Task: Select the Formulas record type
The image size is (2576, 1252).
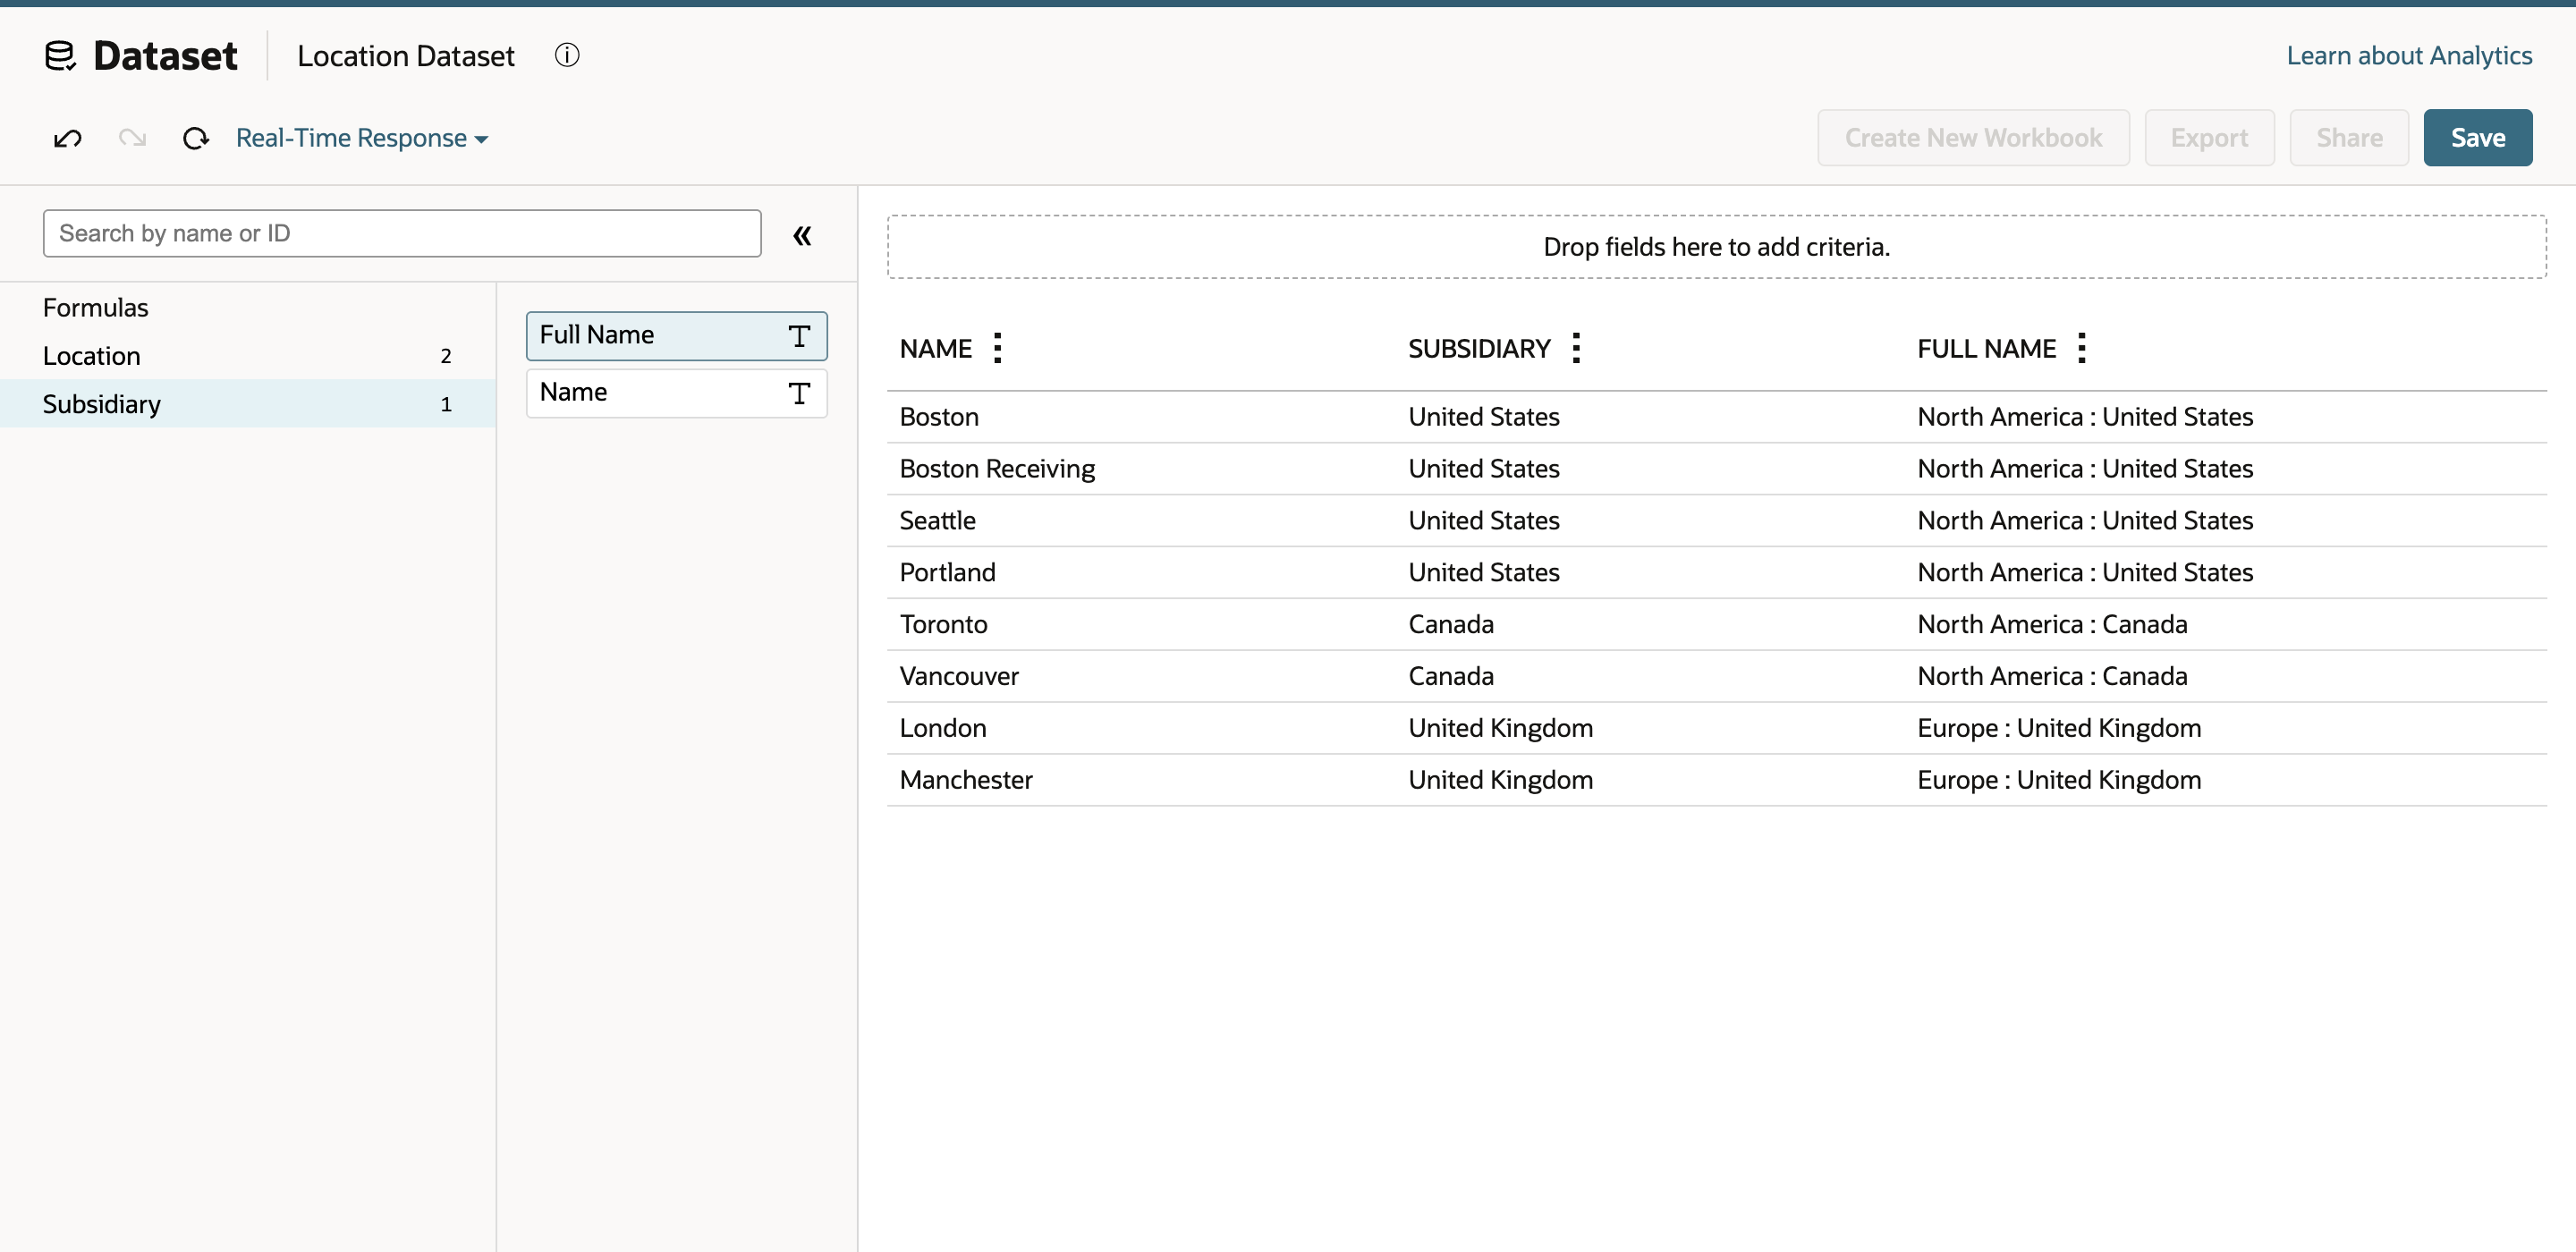Action: [247, 307]
